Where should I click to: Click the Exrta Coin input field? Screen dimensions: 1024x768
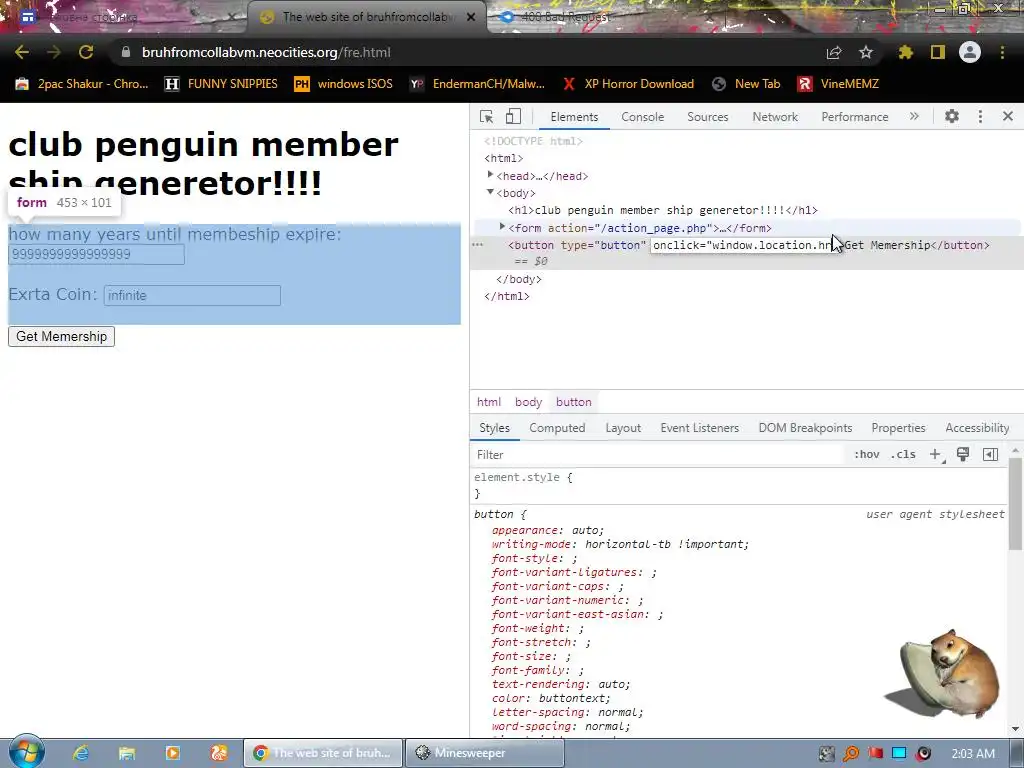pyautogui.click(x=192, y=295)
